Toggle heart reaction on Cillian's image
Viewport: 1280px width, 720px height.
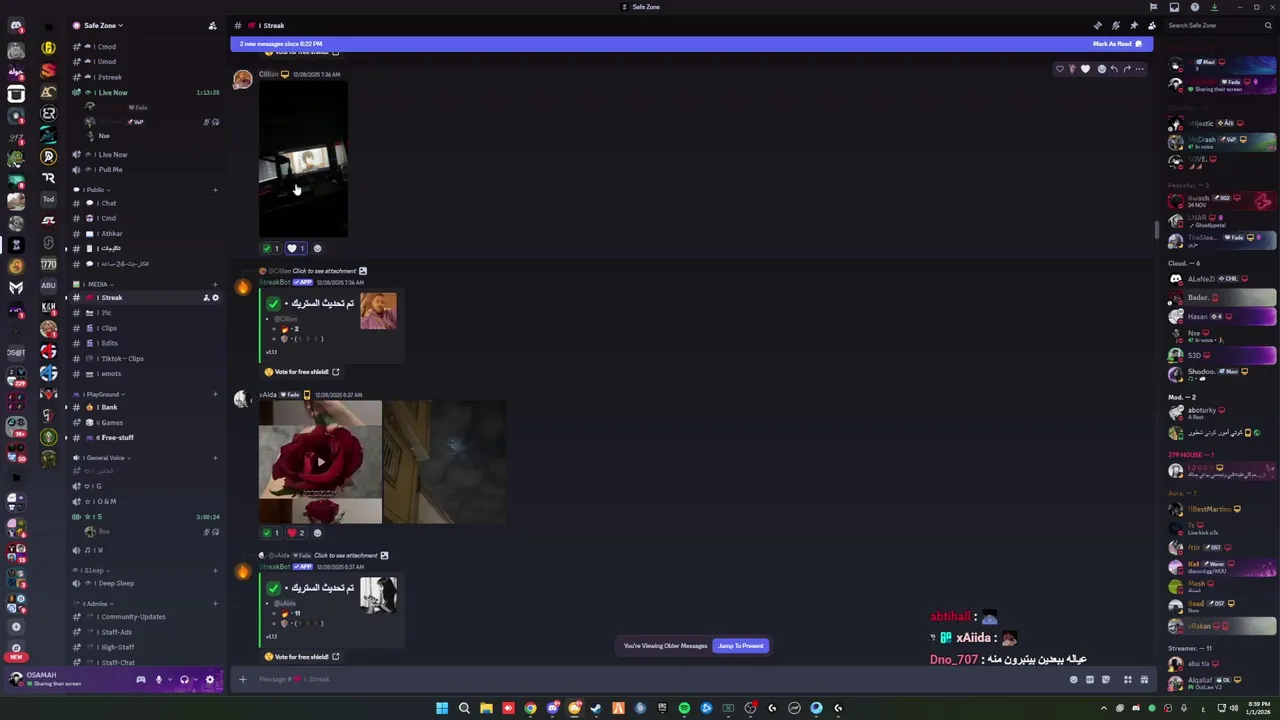pos(296,248)
